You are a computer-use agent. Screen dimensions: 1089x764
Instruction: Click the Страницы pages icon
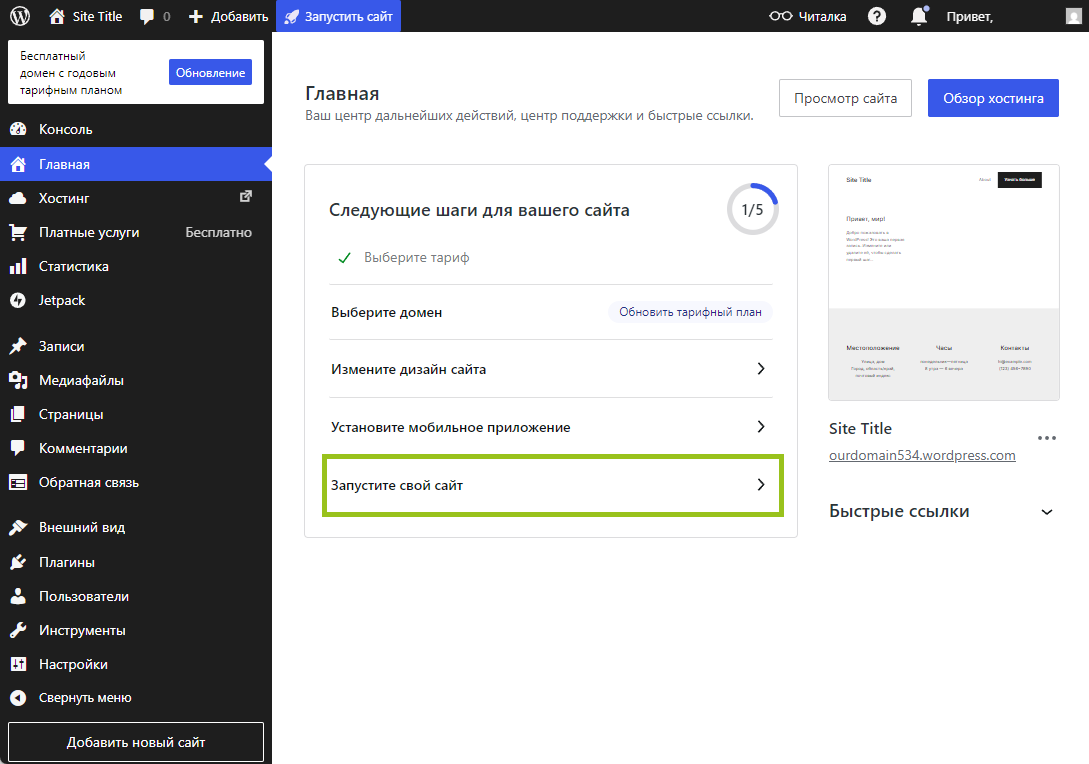click(x=18, y=414)
